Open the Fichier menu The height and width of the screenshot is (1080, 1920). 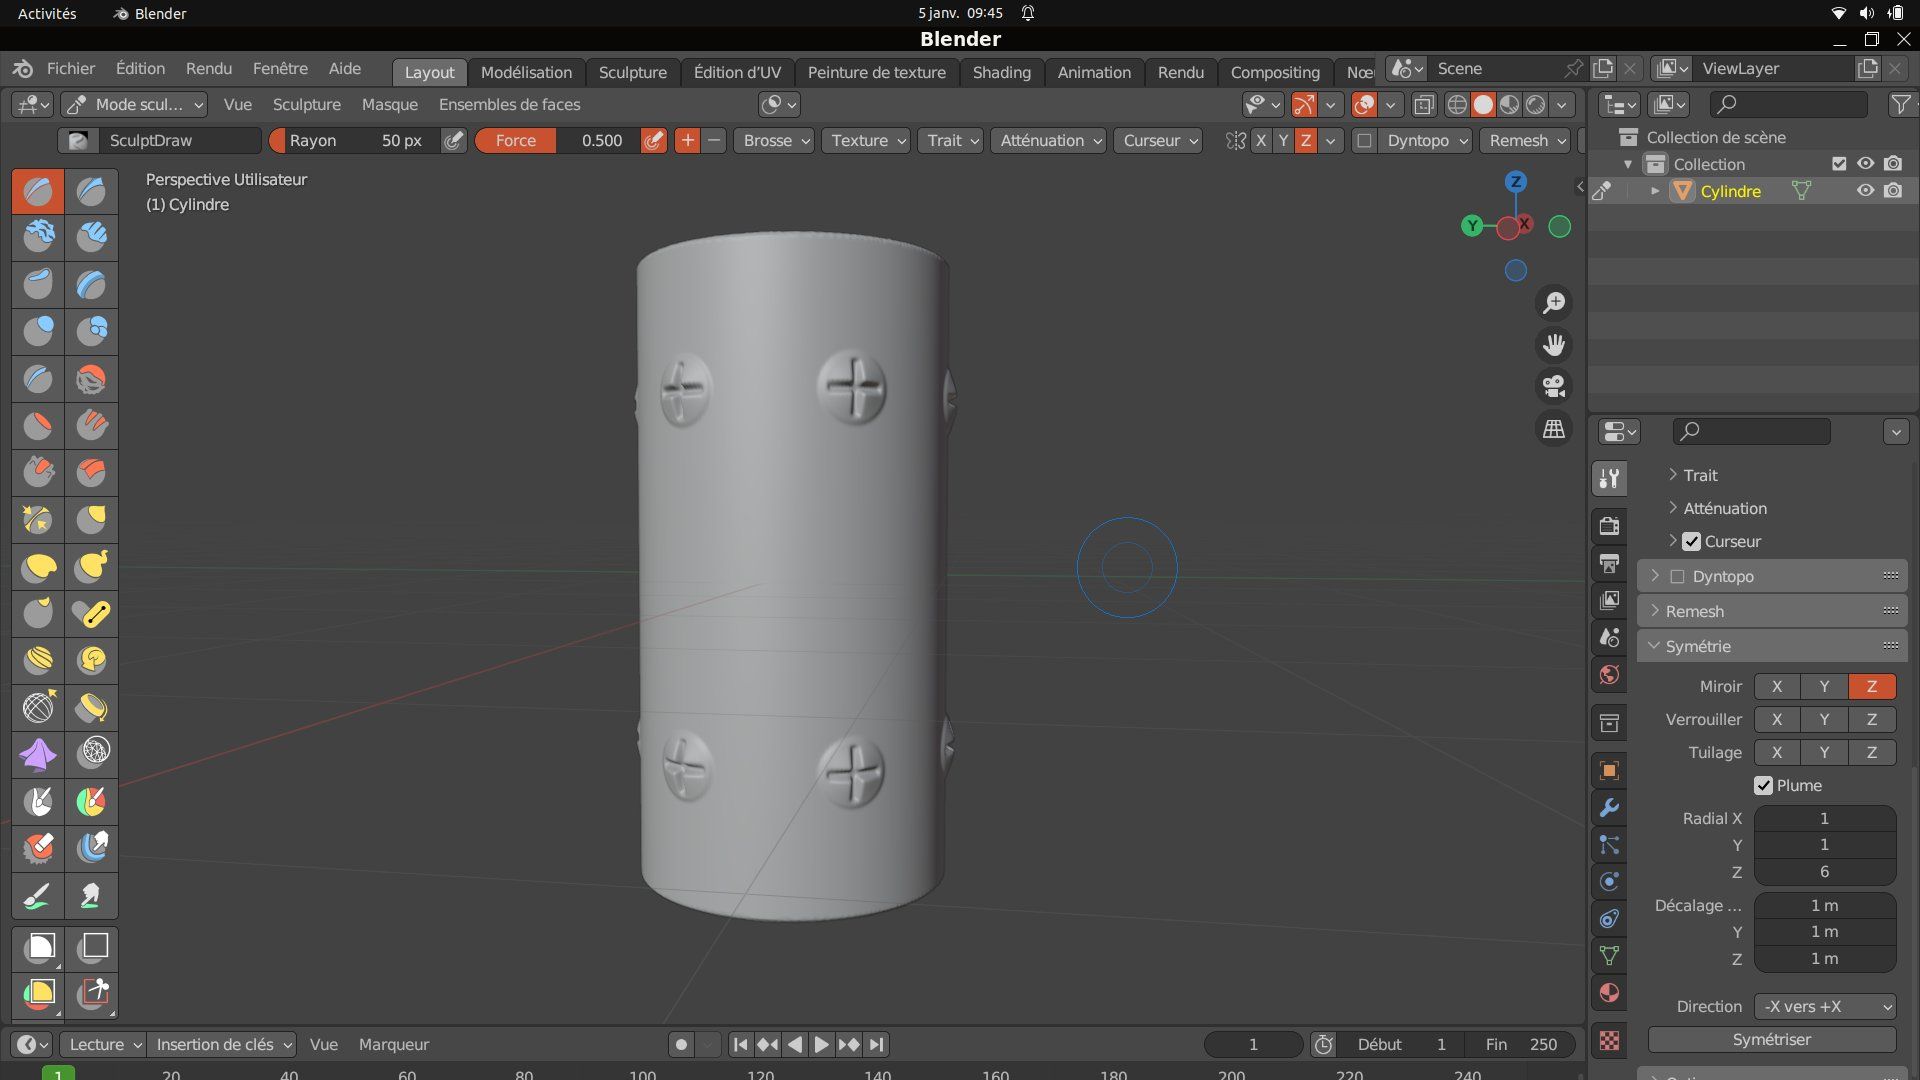click(x=71, y=69)
